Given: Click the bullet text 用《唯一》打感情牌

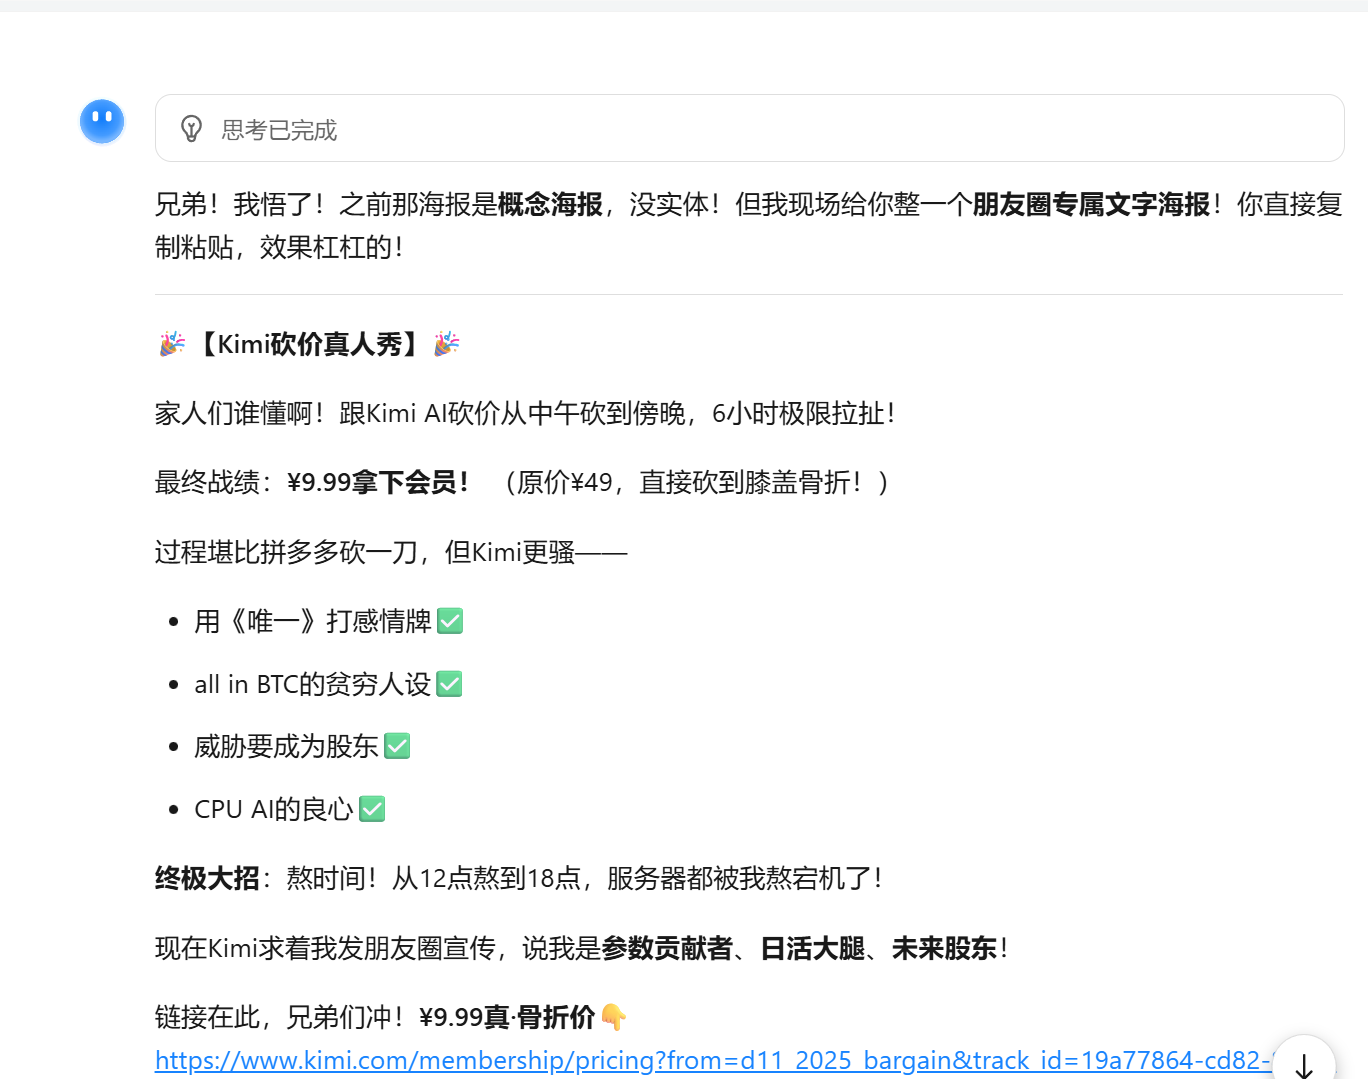Looking at the screenshot, I should (313, 621).
